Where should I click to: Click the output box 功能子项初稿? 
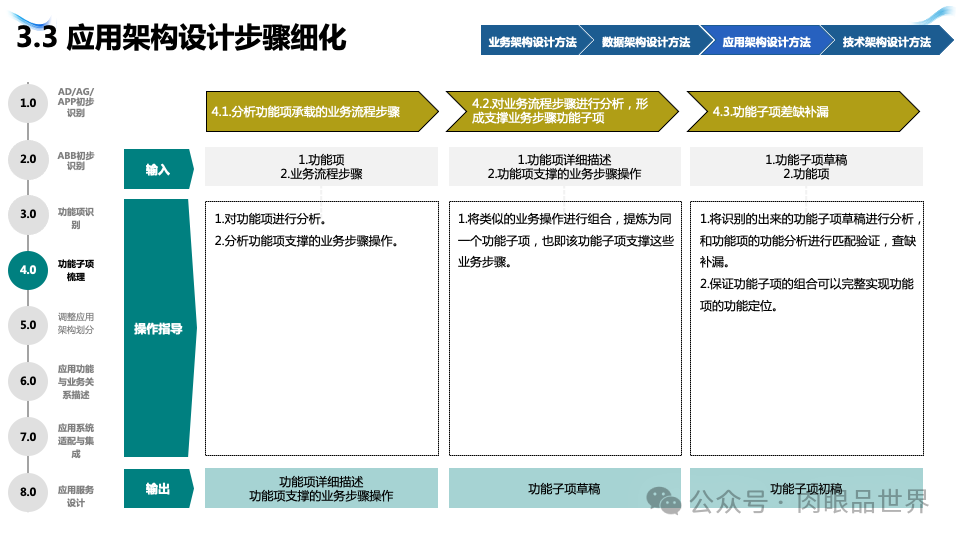pos(806,489)
